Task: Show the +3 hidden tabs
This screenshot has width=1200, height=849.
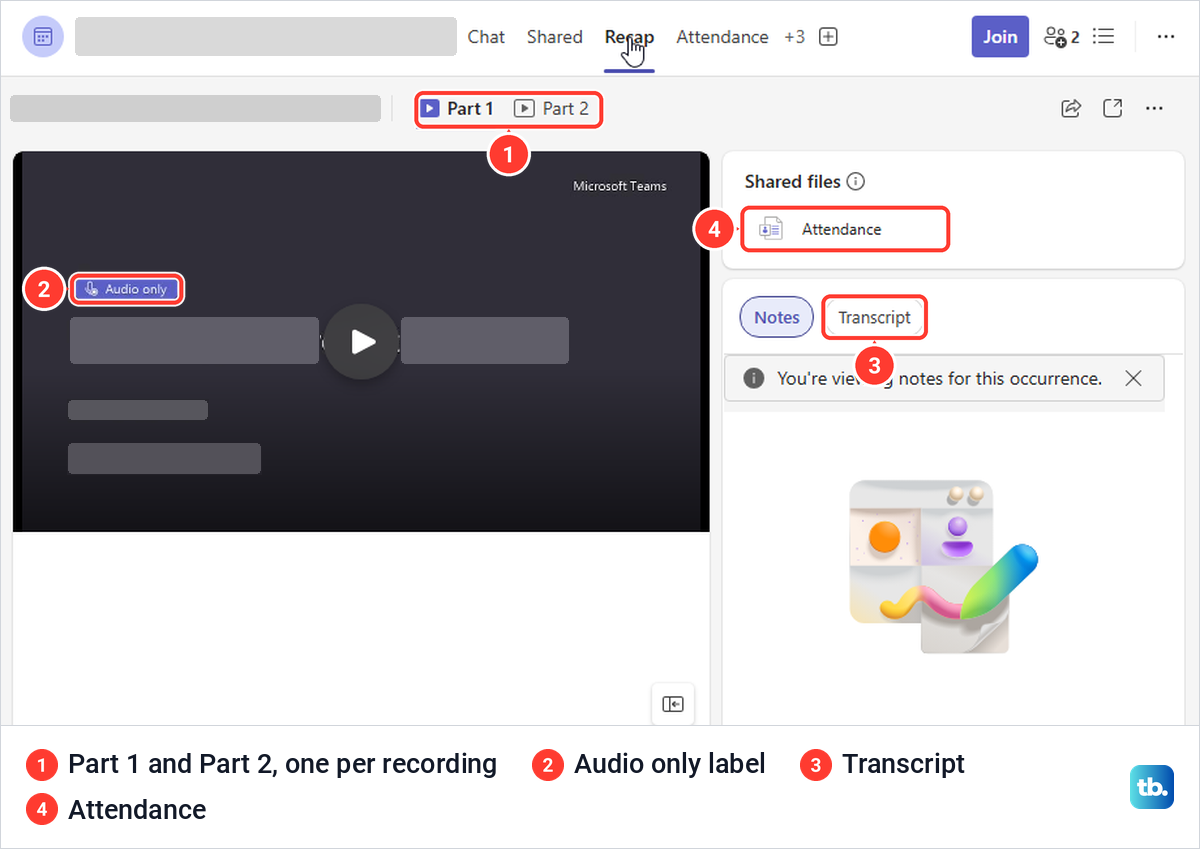Action: (794, 37)
